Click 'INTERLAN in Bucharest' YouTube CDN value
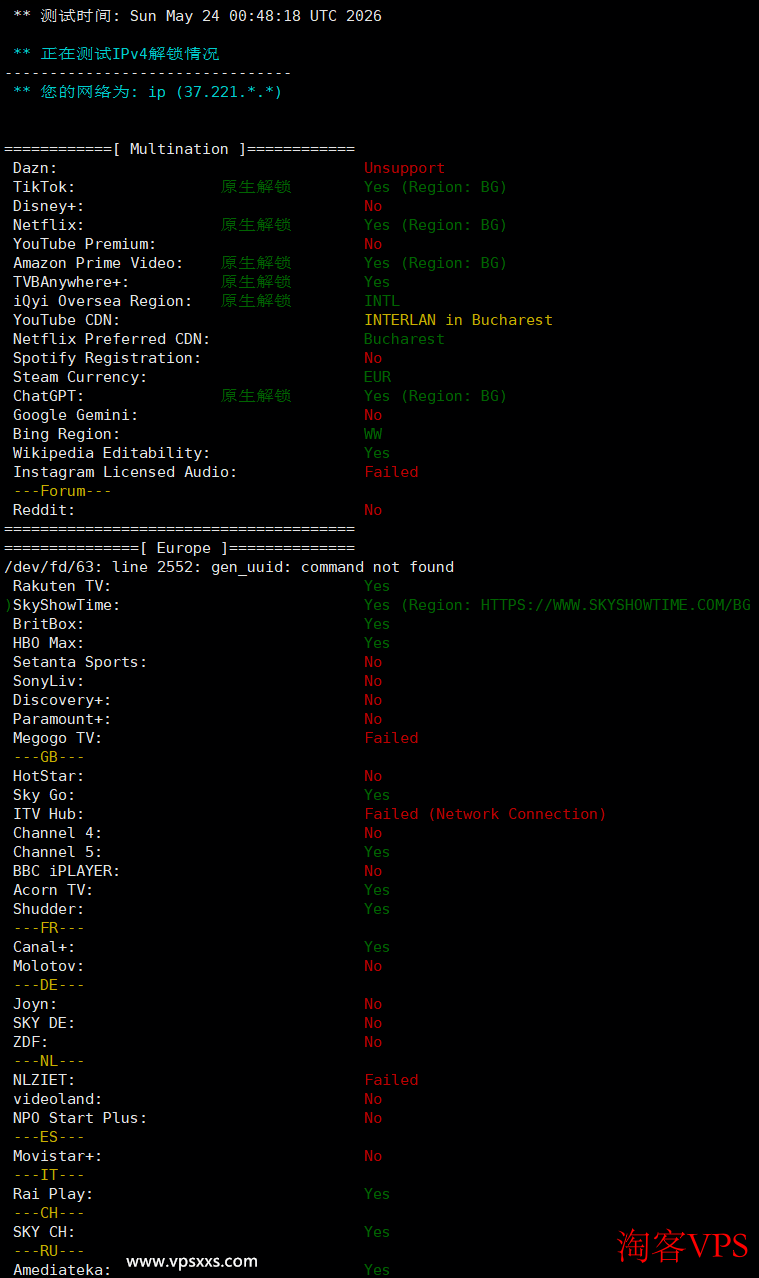This screenshot has width=759, height=1278. coord(458,320)
